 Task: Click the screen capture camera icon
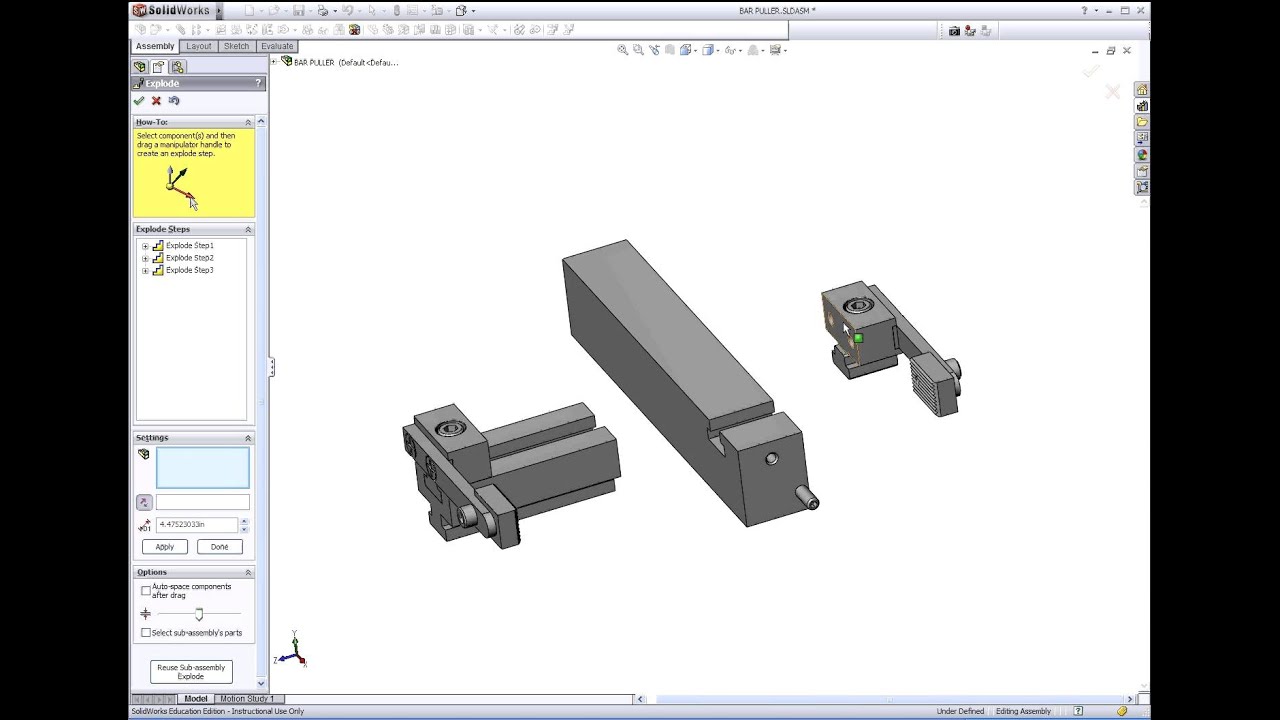[954, 31]
